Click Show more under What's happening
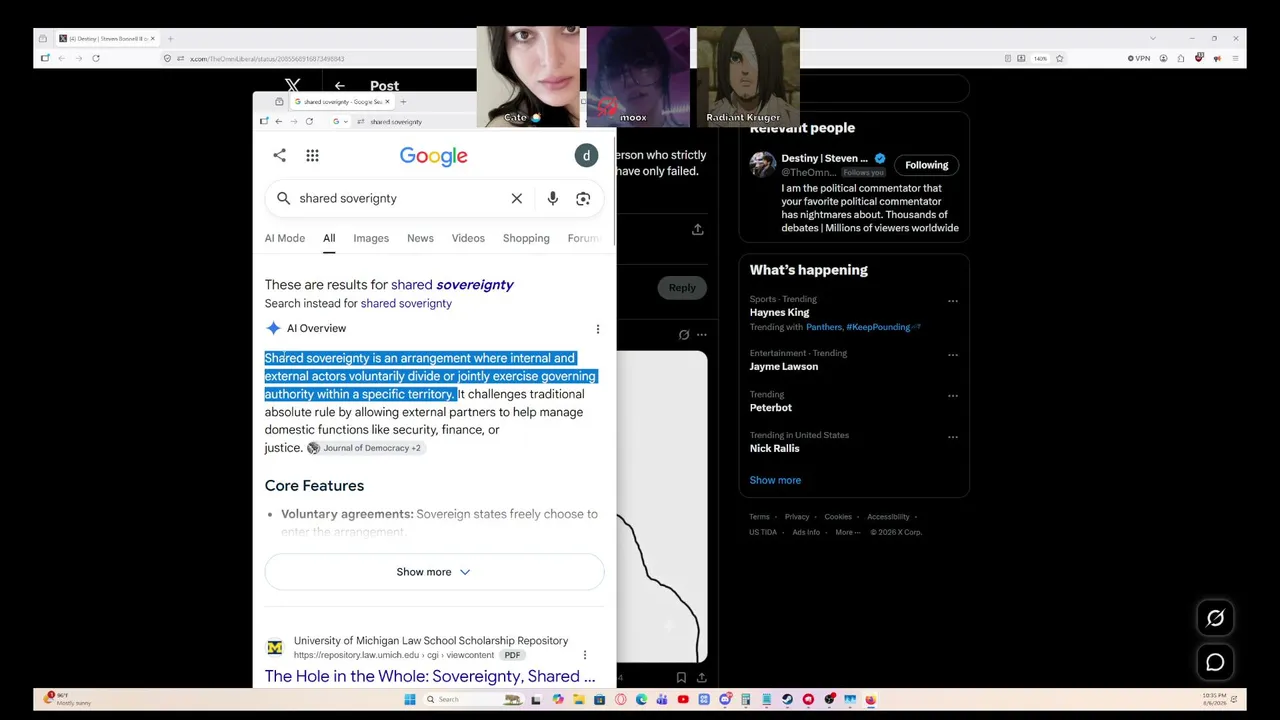Screen dimensions: 1280x720 pos(775,480)
